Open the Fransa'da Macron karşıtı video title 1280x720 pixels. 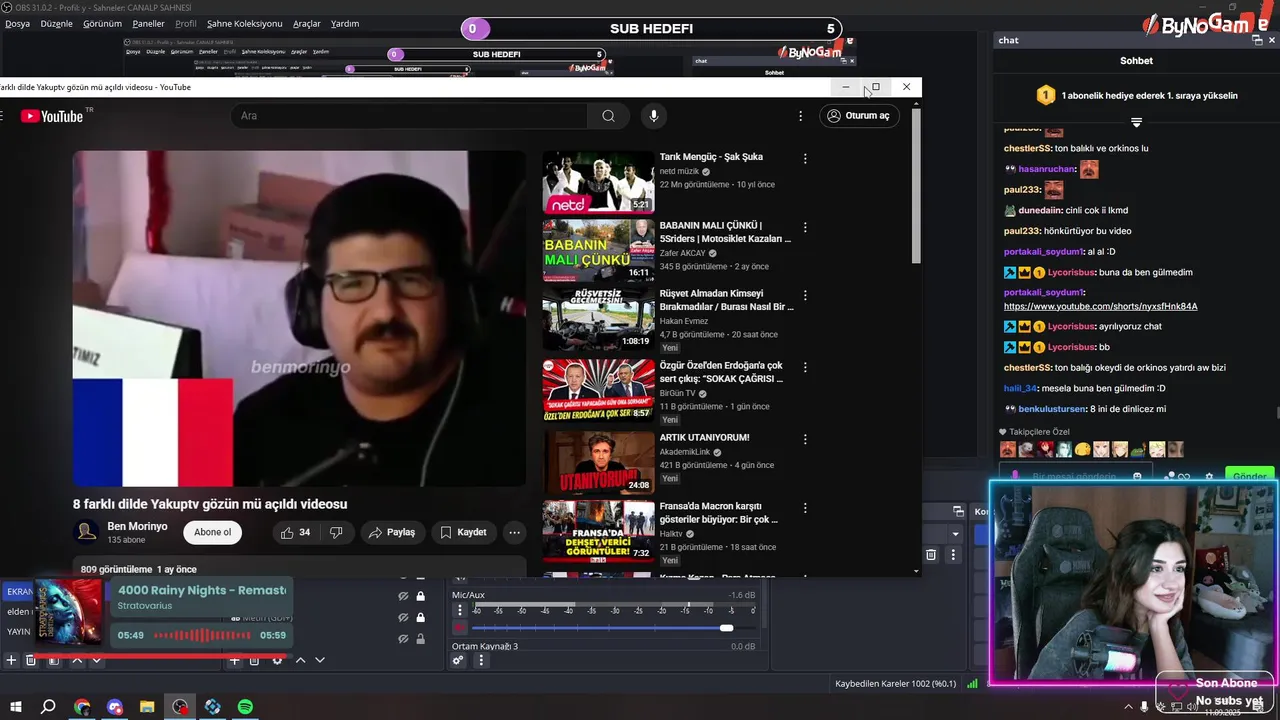click(719, 513)
